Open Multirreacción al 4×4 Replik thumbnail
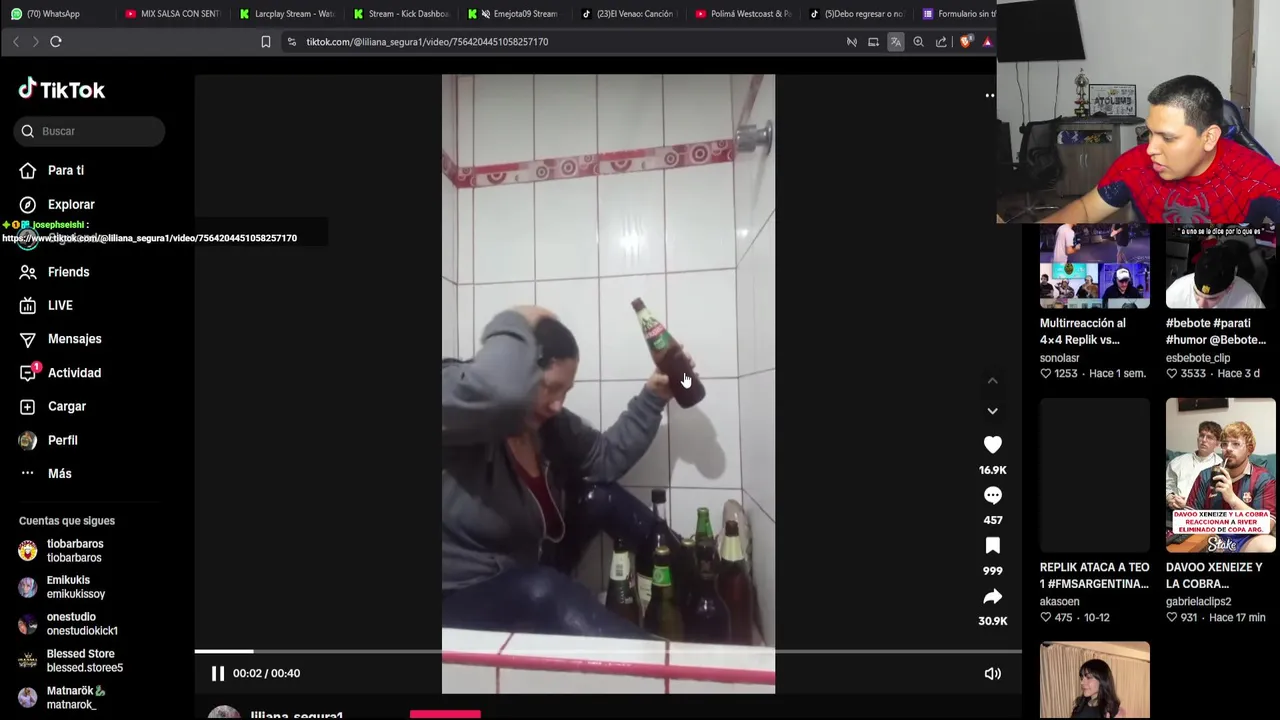1280x720 pixels. click(1094, 266)
